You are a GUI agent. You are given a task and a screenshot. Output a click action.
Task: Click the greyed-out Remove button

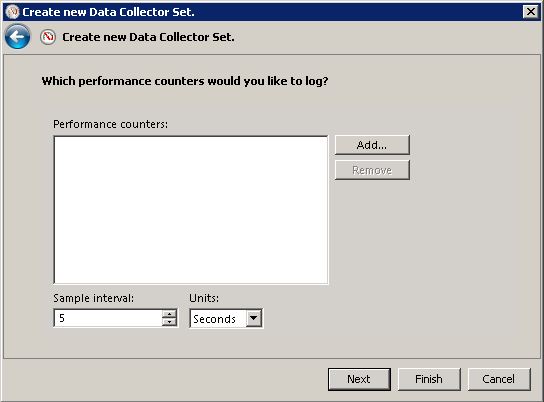click(x=372, y=170)
